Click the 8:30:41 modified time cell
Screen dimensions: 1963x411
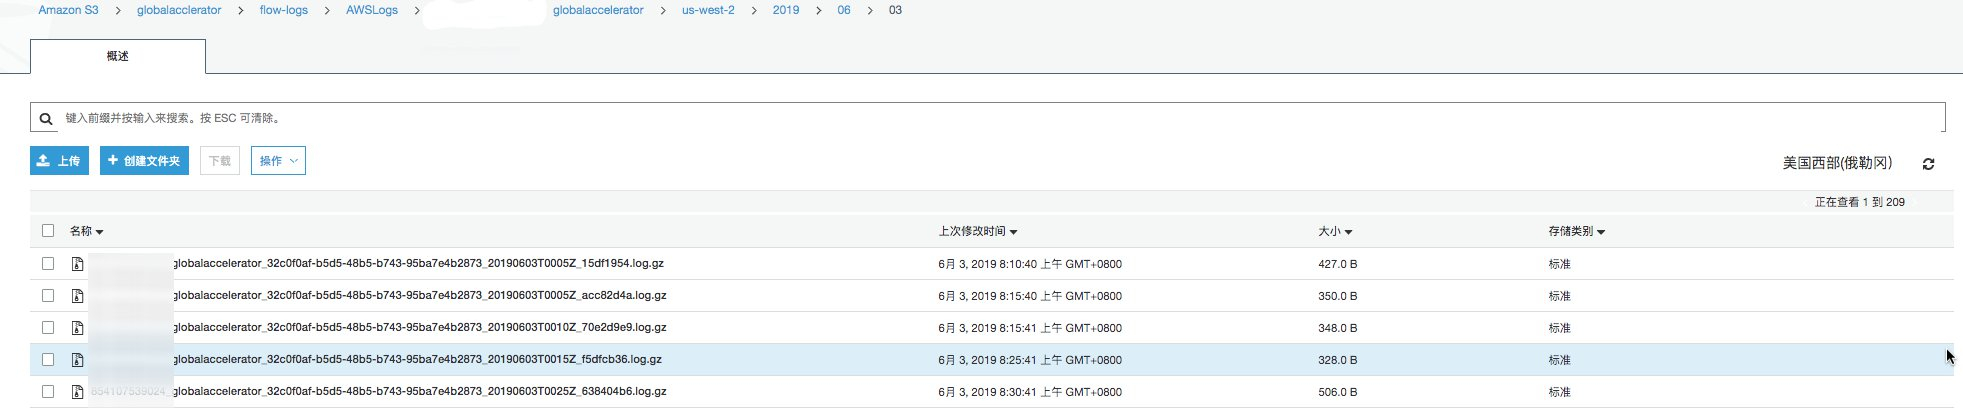click(x=1030, y=393)
